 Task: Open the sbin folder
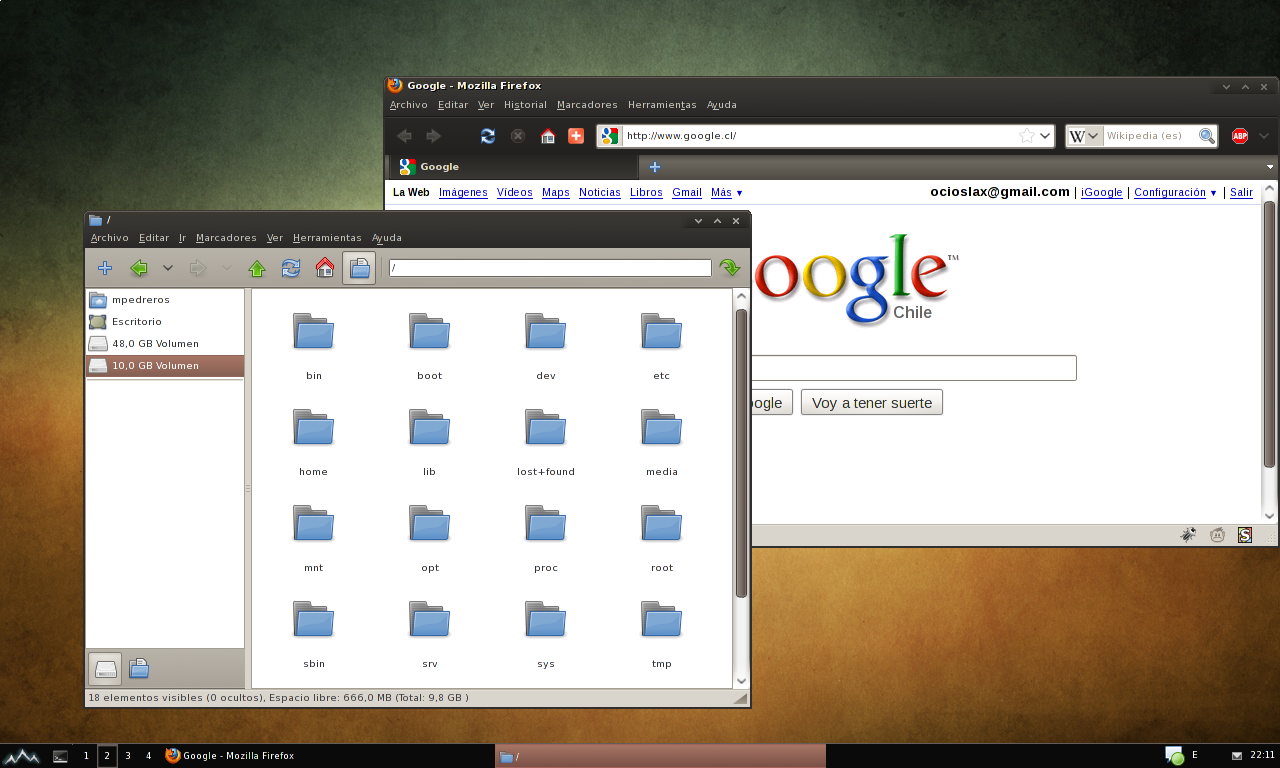[x=314, y=633]
